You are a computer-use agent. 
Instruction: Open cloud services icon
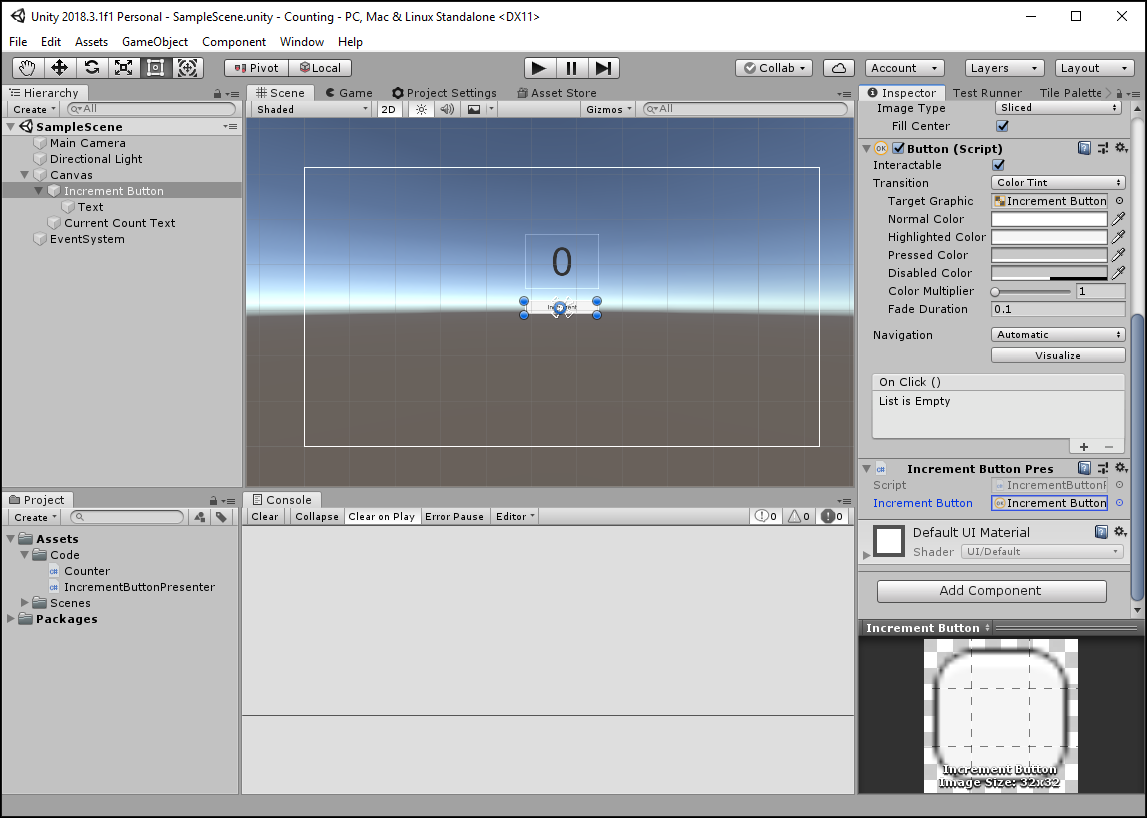click(x=840, y=68)
